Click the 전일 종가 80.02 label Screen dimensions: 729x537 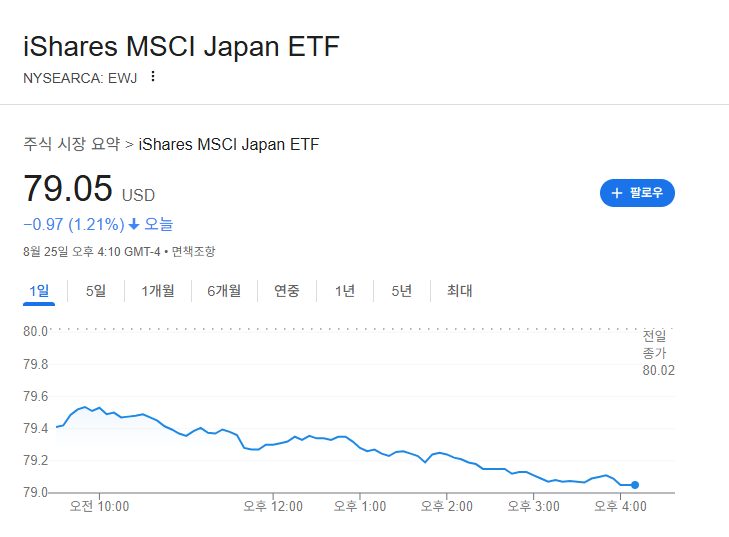coord(658,352)
